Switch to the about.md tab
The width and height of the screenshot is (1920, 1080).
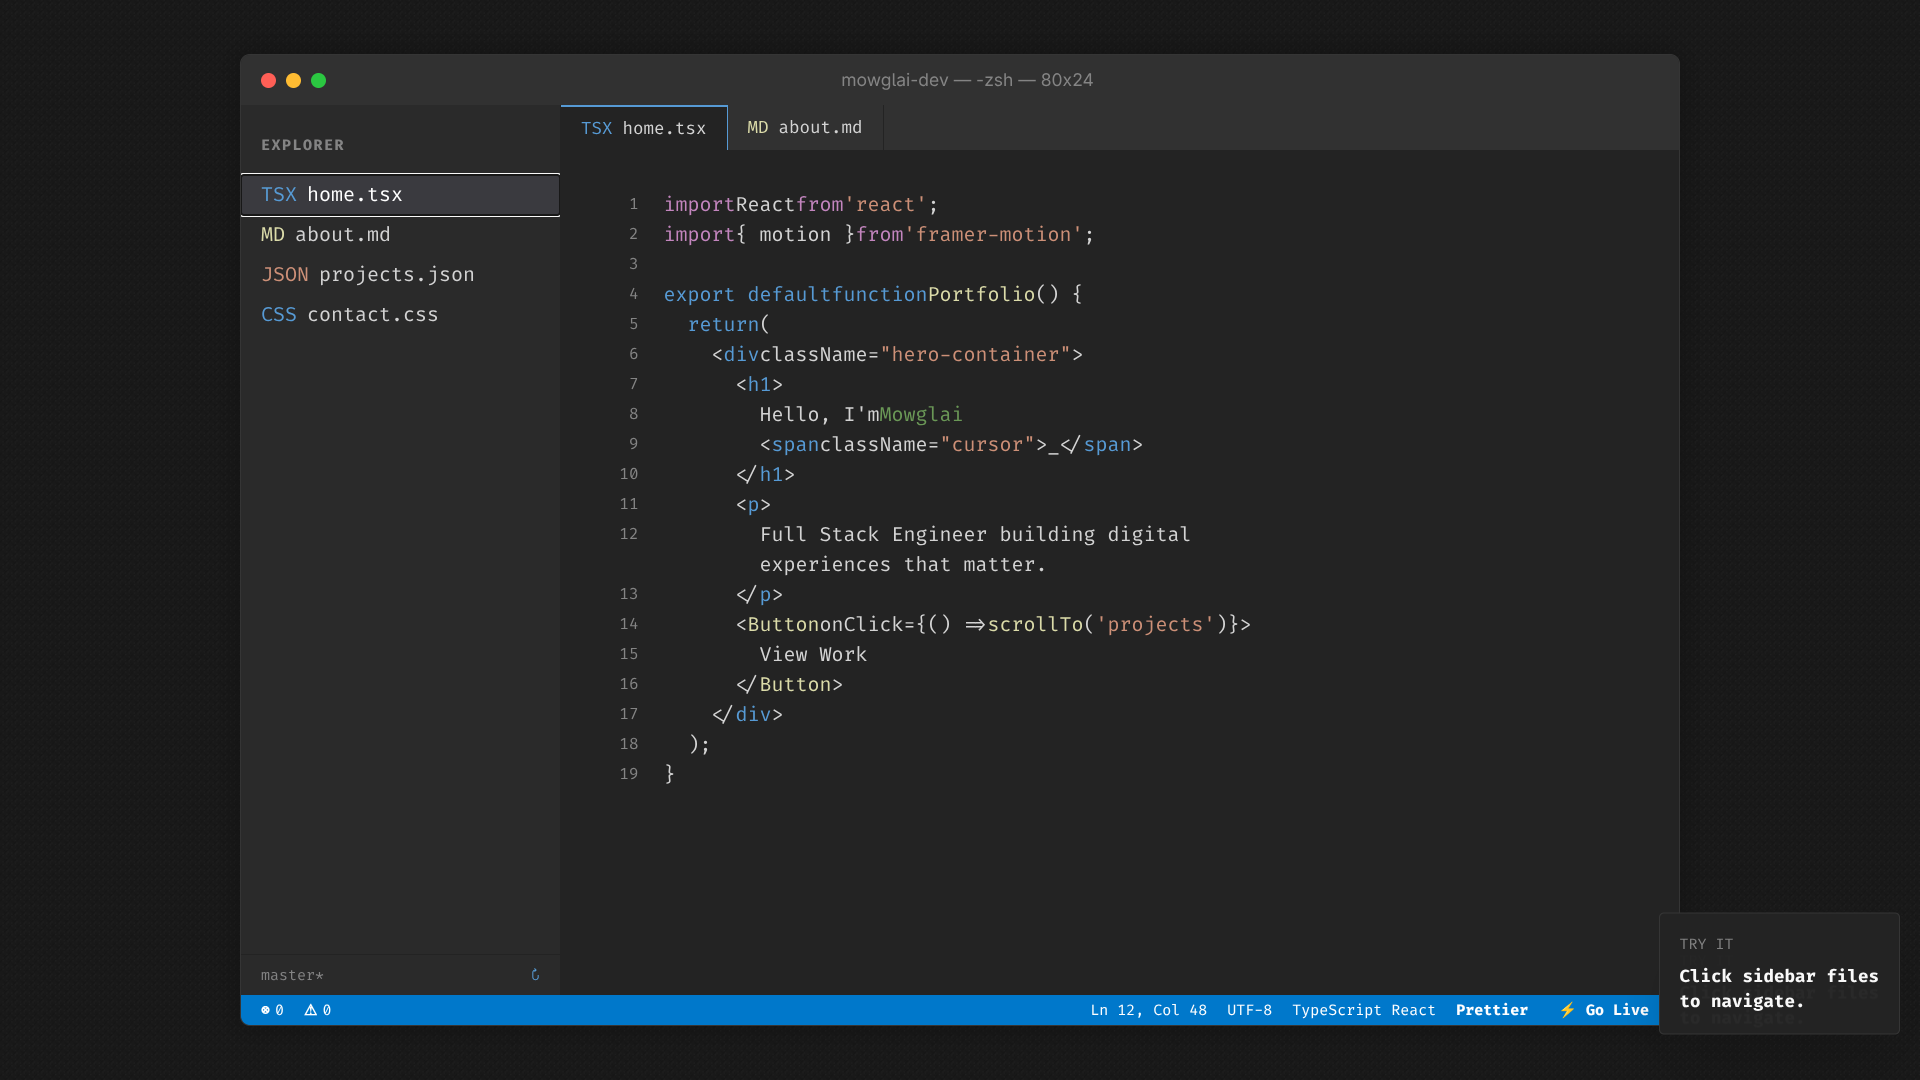click(804, 127)
